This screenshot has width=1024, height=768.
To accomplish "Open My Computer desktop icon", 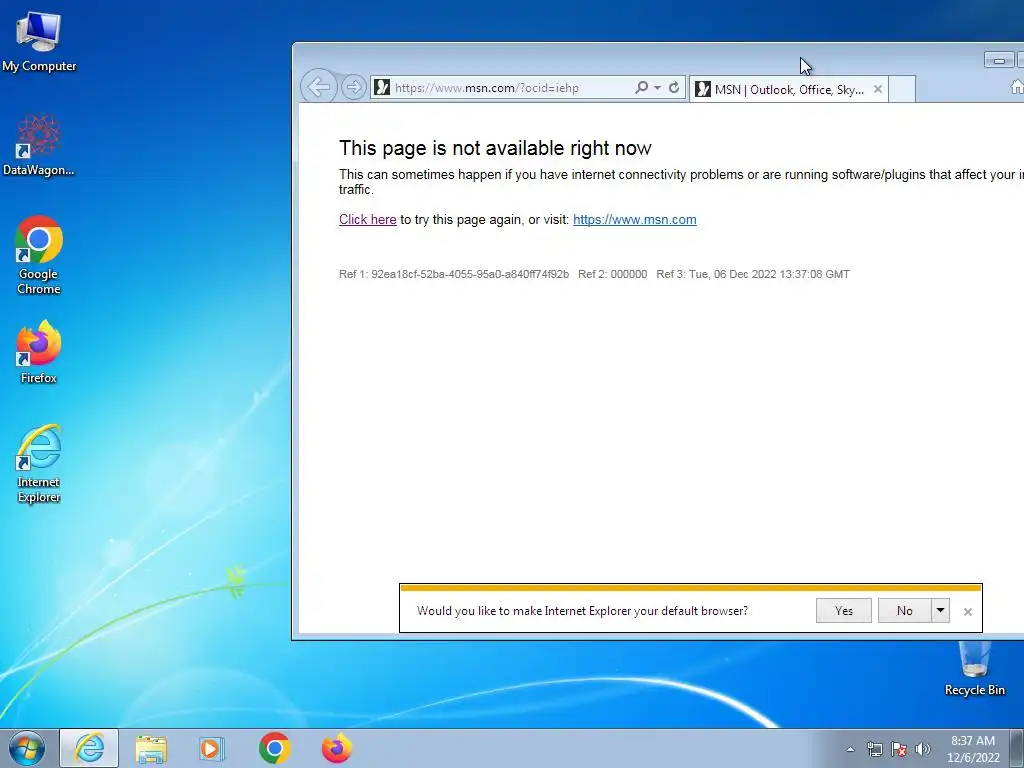I will [39, 42].
